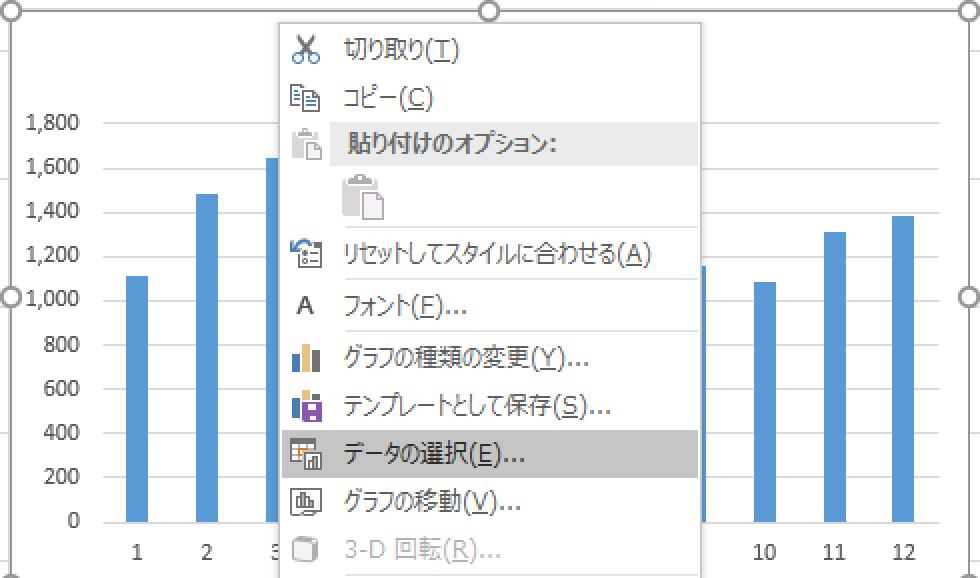Click horizontal axis label 12
The width and height of the screenshot is (980, 578).
903,552
